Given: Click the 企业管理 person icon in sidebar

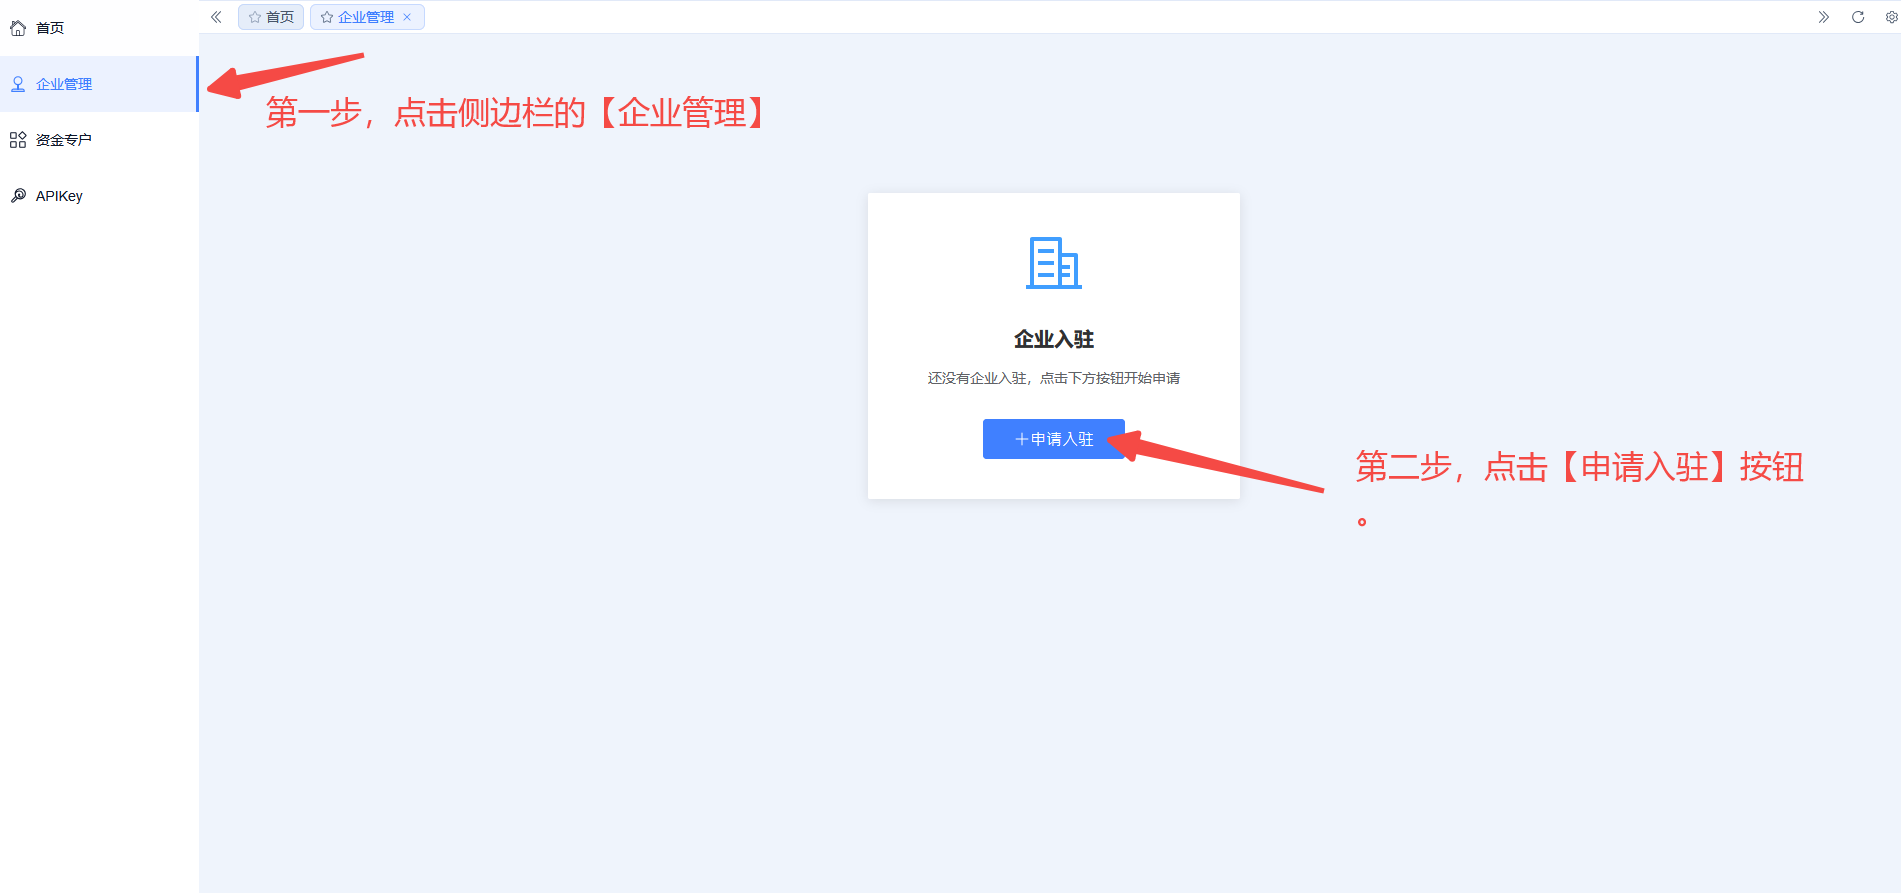Looking at the screenshot, I should (18, 84).
